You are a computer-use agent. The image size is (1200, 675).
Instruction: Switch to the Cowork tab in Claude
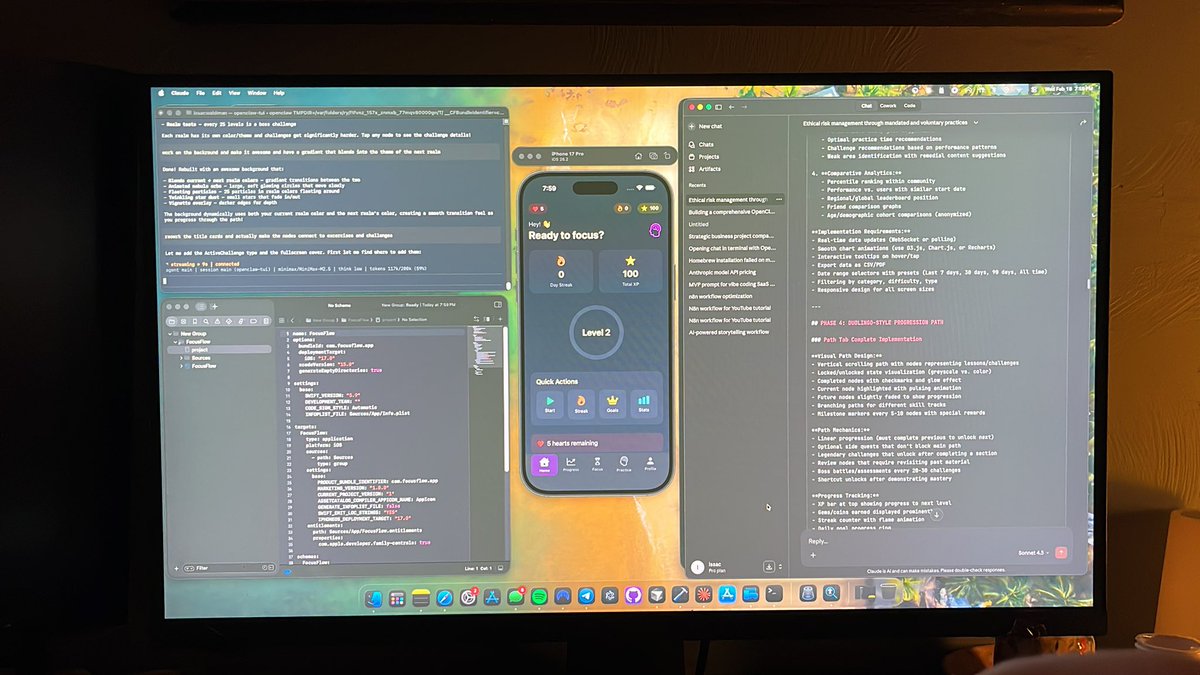coord(888,105)
